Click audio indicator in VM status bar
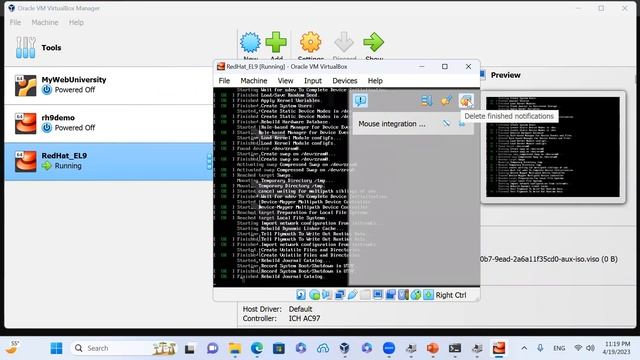The image size is (640, 360). [x=327, y=295]
